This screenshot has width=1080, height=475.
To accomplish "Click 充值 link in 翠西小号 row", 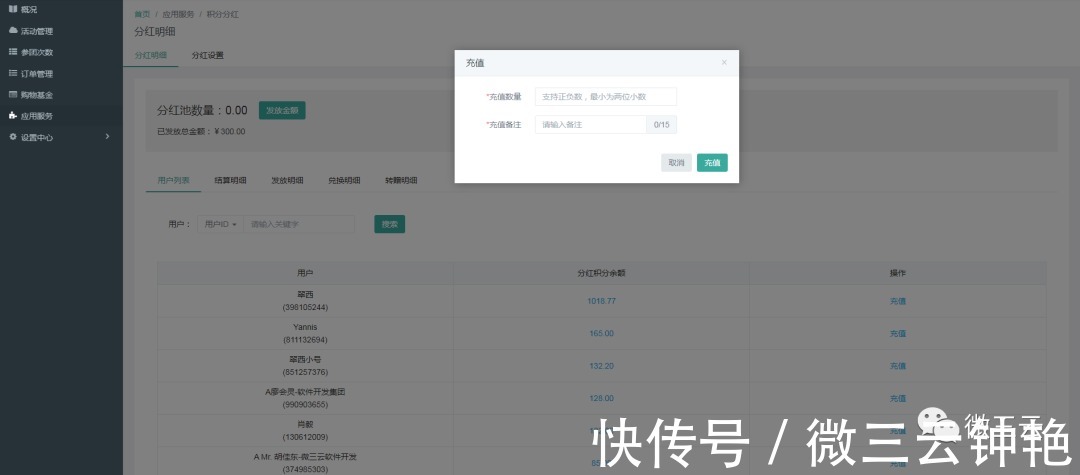I will pyautogui.click(x=897, y=366).
